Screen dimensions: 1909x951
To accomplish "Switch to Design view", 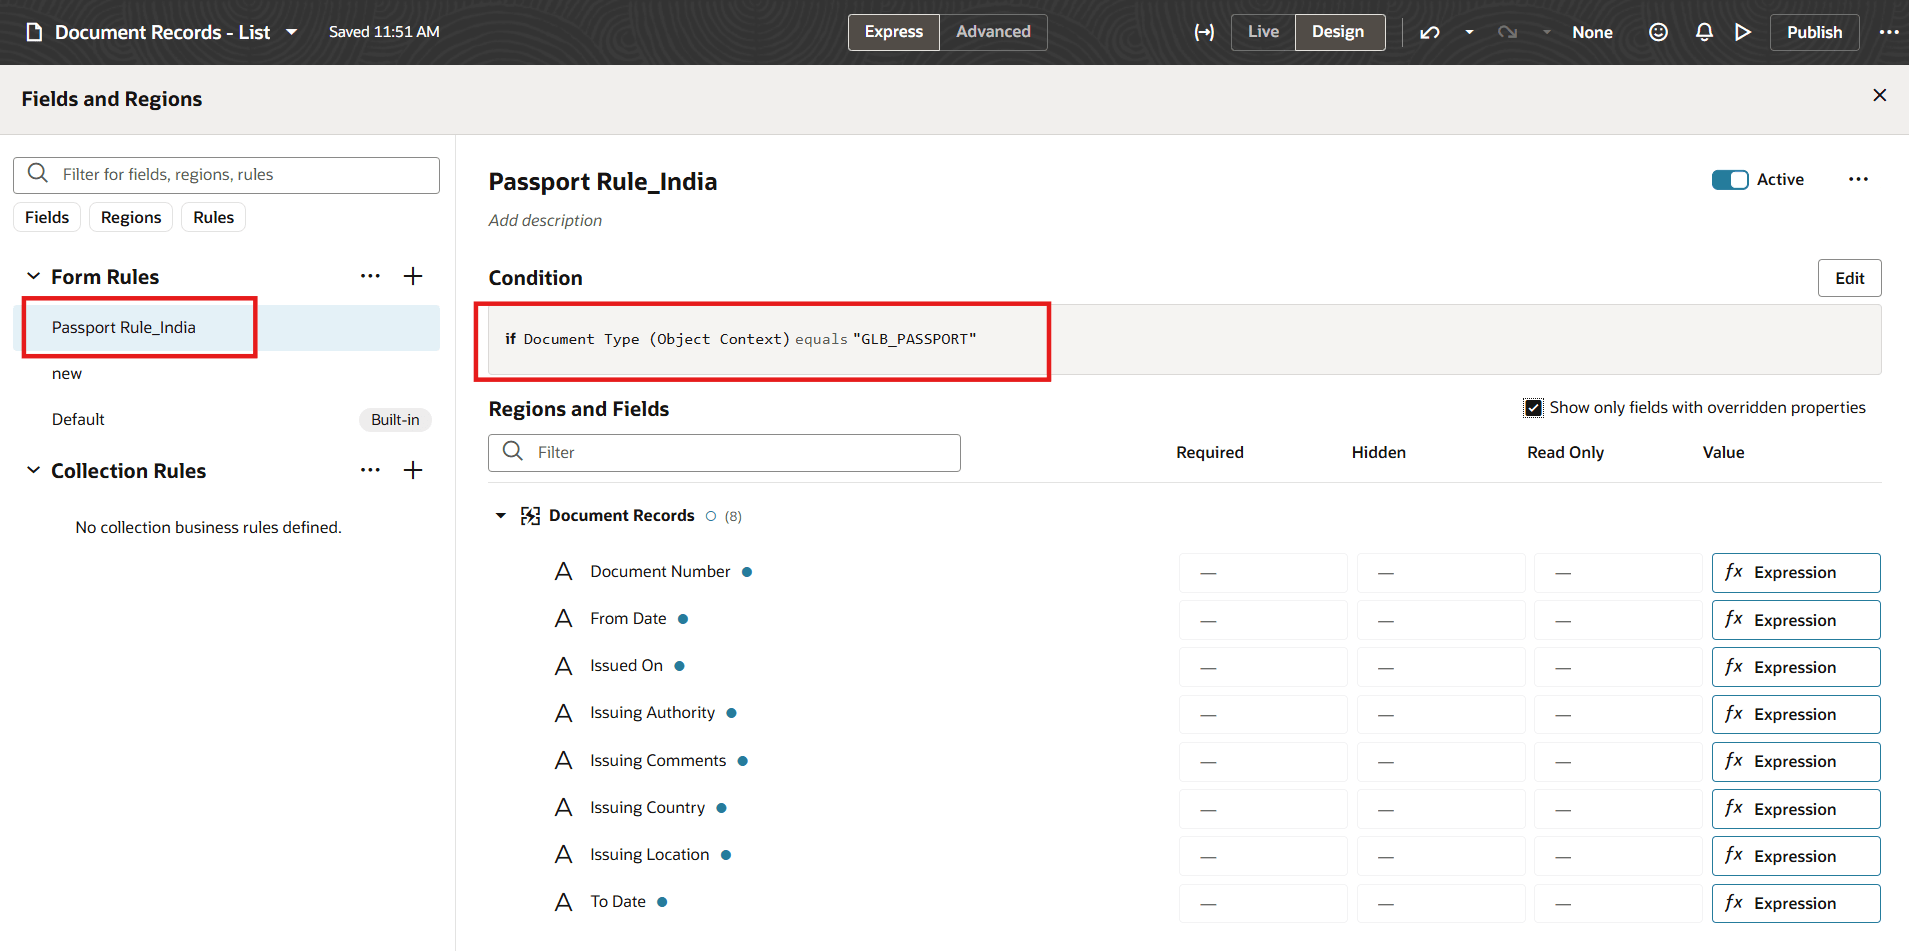I will (x=1338, y=32).
